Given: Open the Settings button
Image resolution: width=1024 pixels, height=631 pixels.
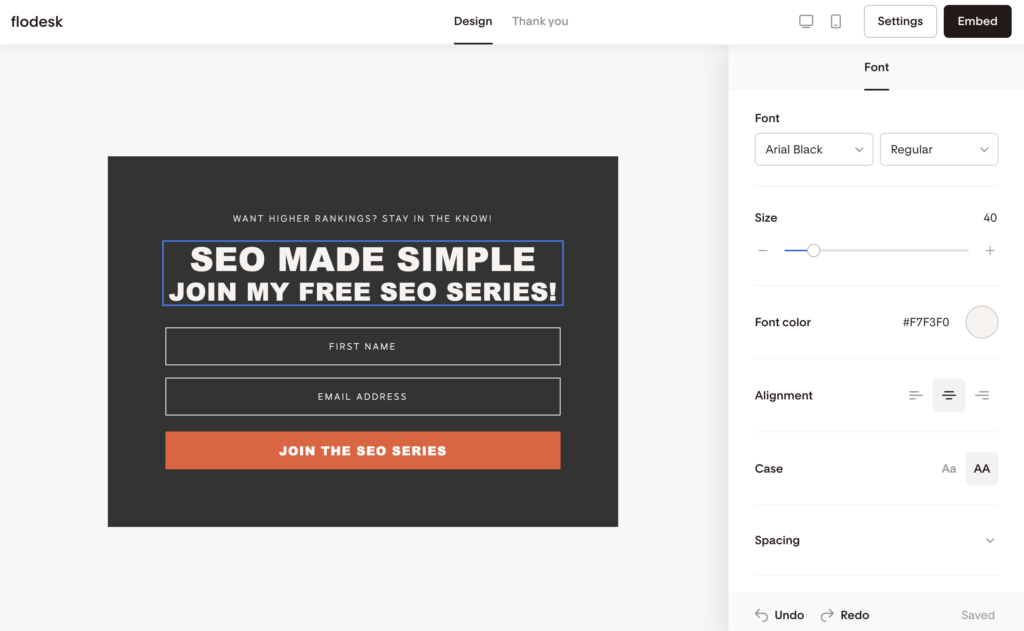Looking at the screenshot, I should coord(900,22).
